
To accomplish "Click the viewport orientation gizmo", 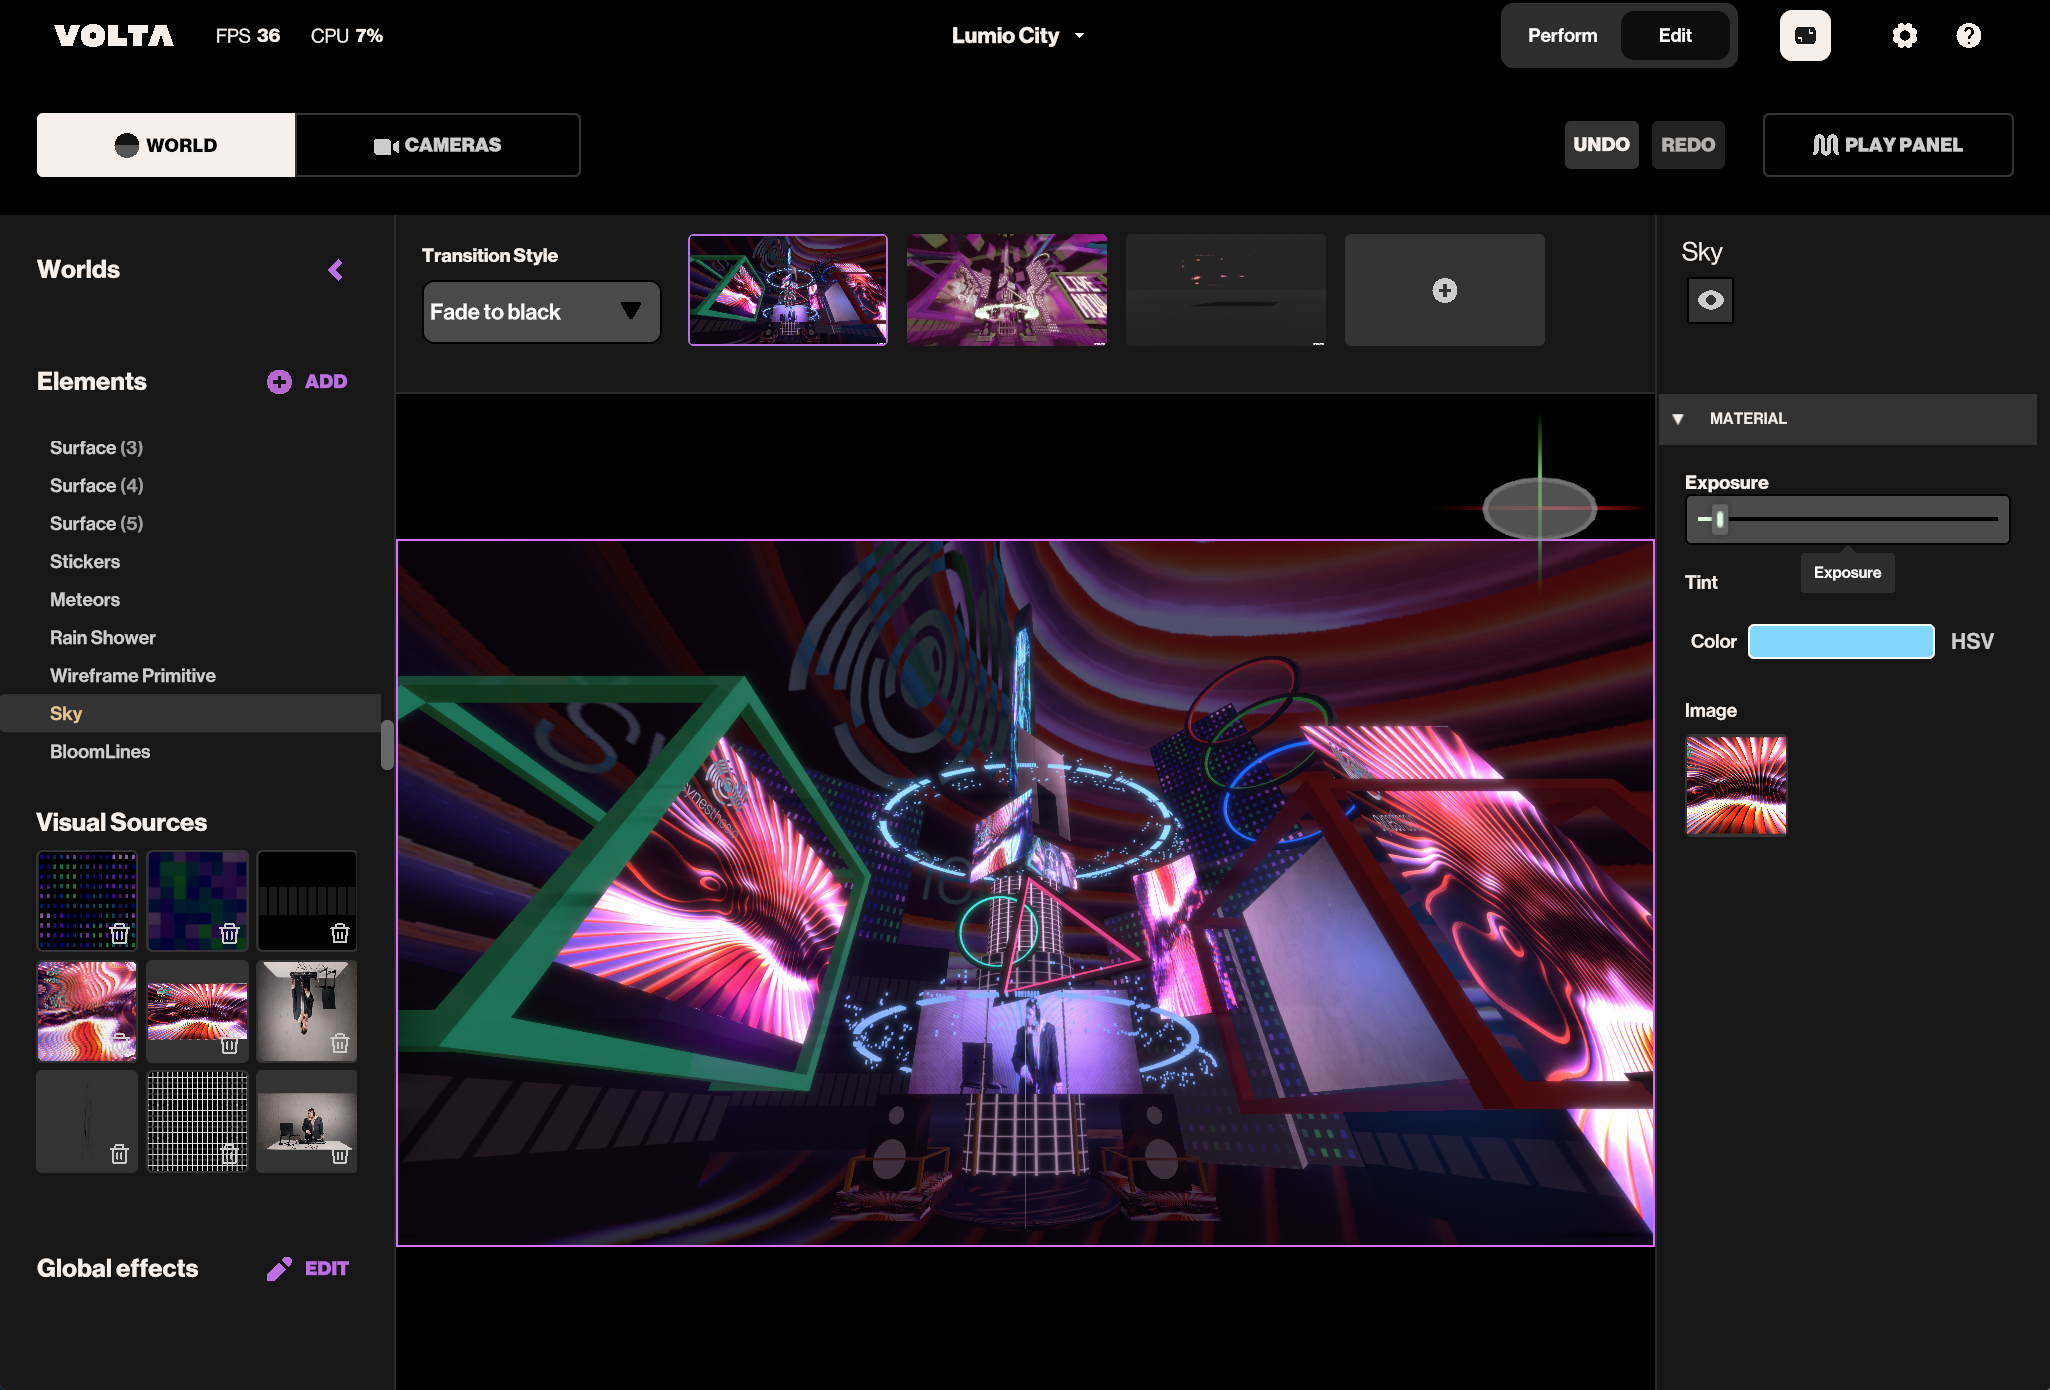I will tap(1539, 508).
